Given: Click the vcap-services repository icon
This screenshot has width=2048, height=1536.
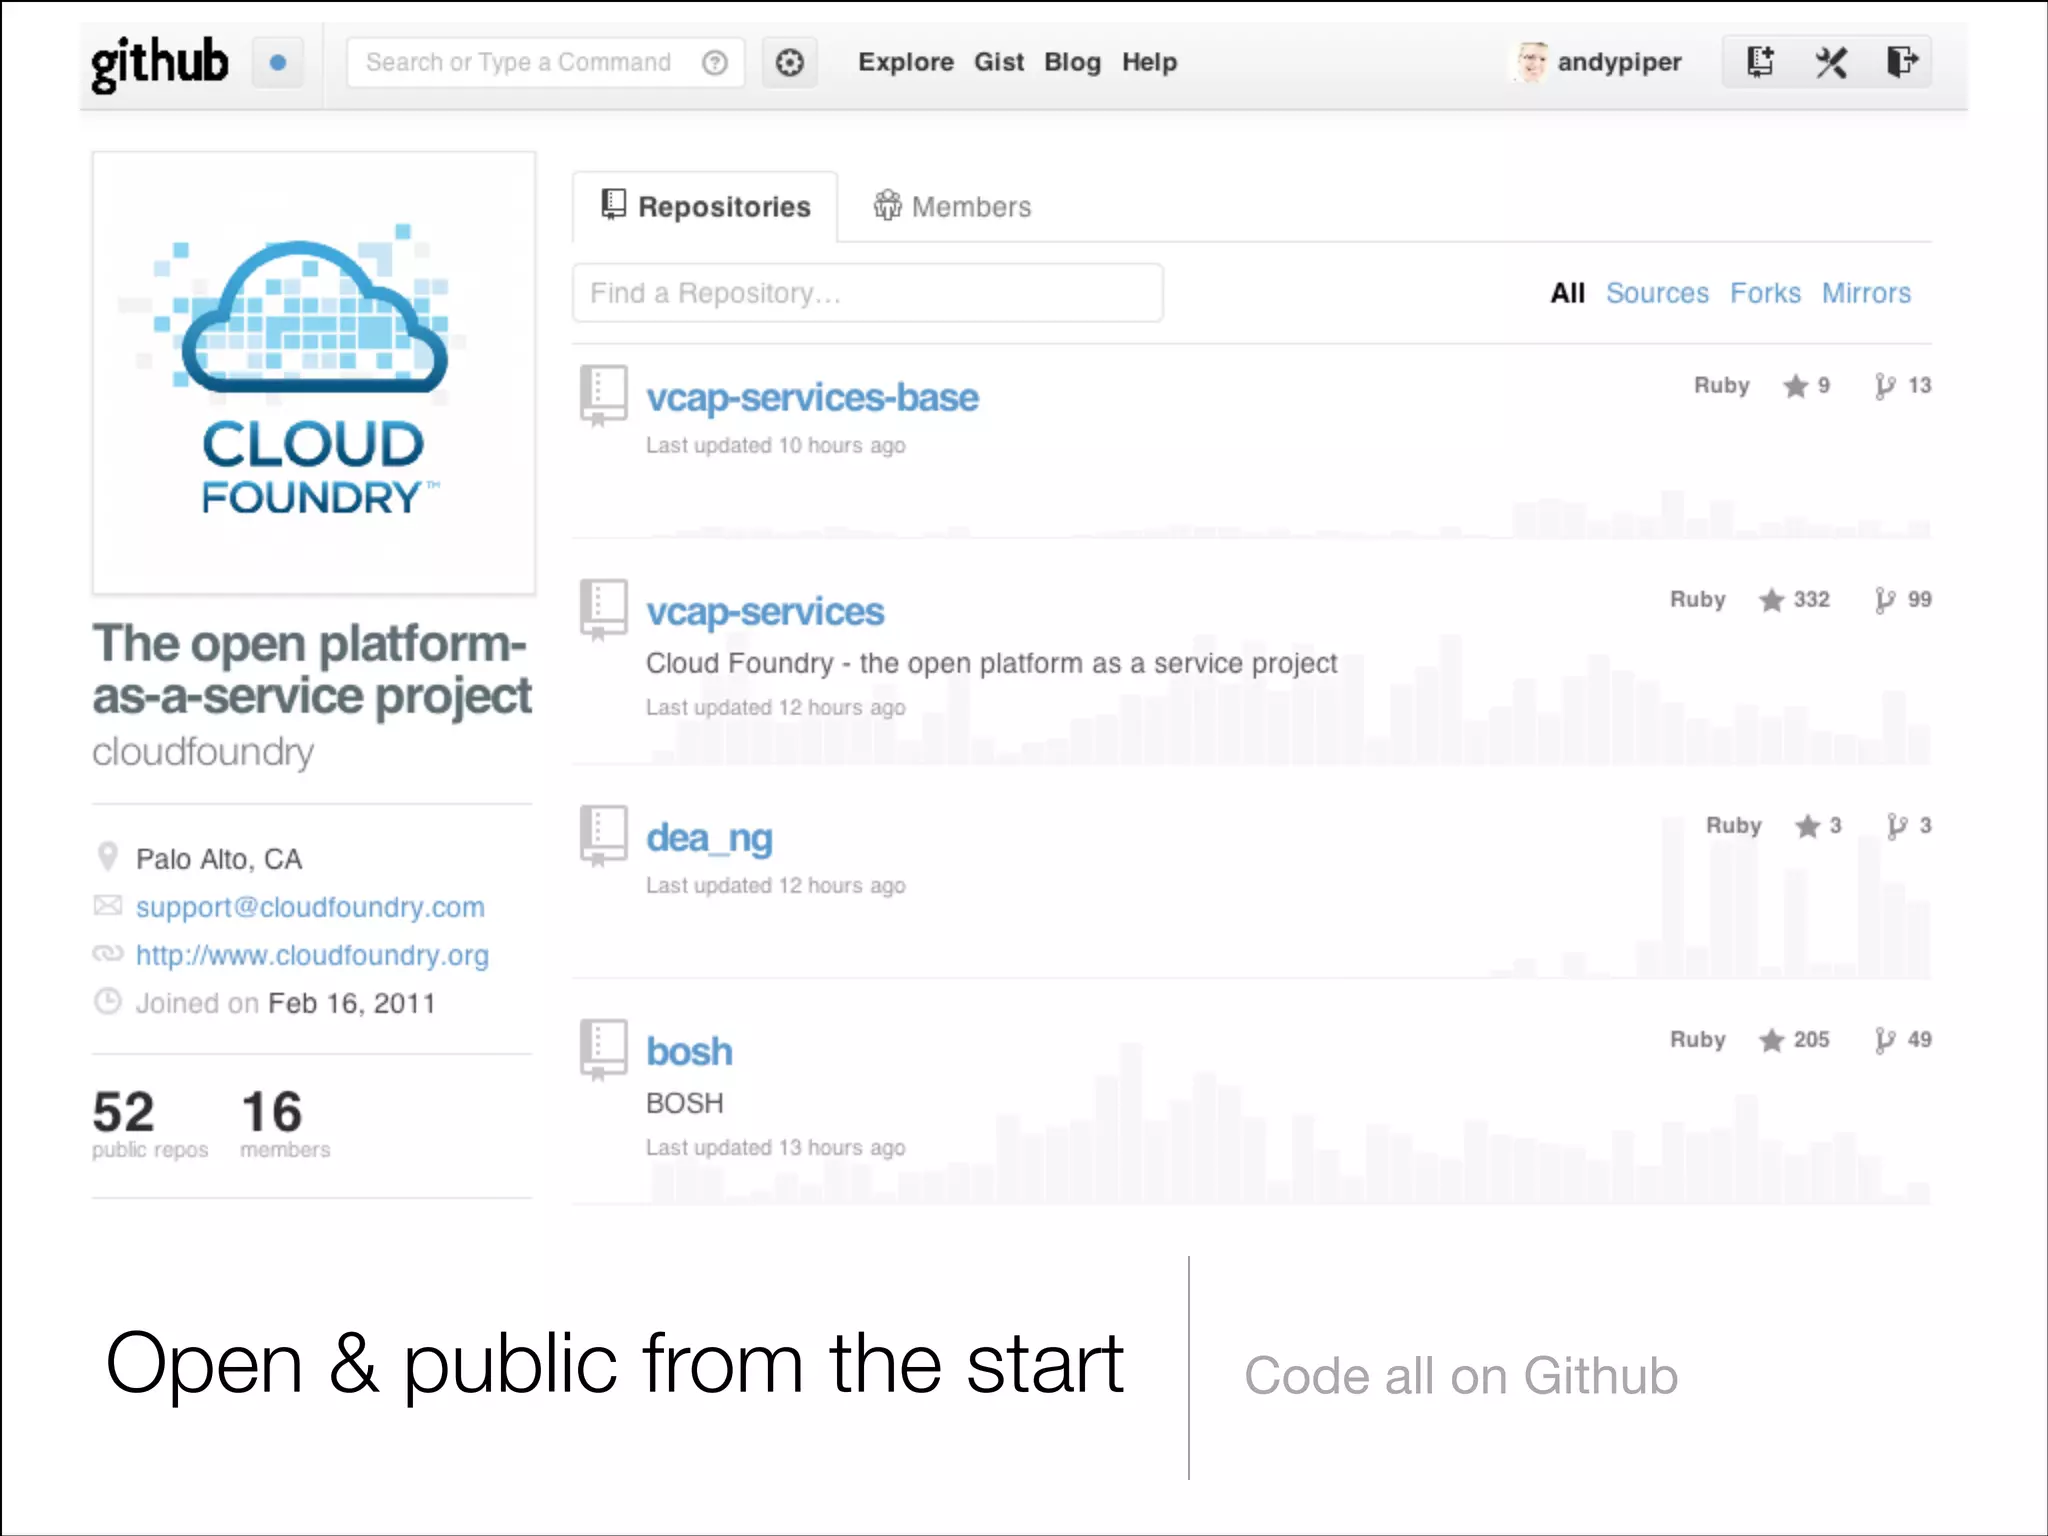Looking at the screenshot, I should click(x=604, y=610).
